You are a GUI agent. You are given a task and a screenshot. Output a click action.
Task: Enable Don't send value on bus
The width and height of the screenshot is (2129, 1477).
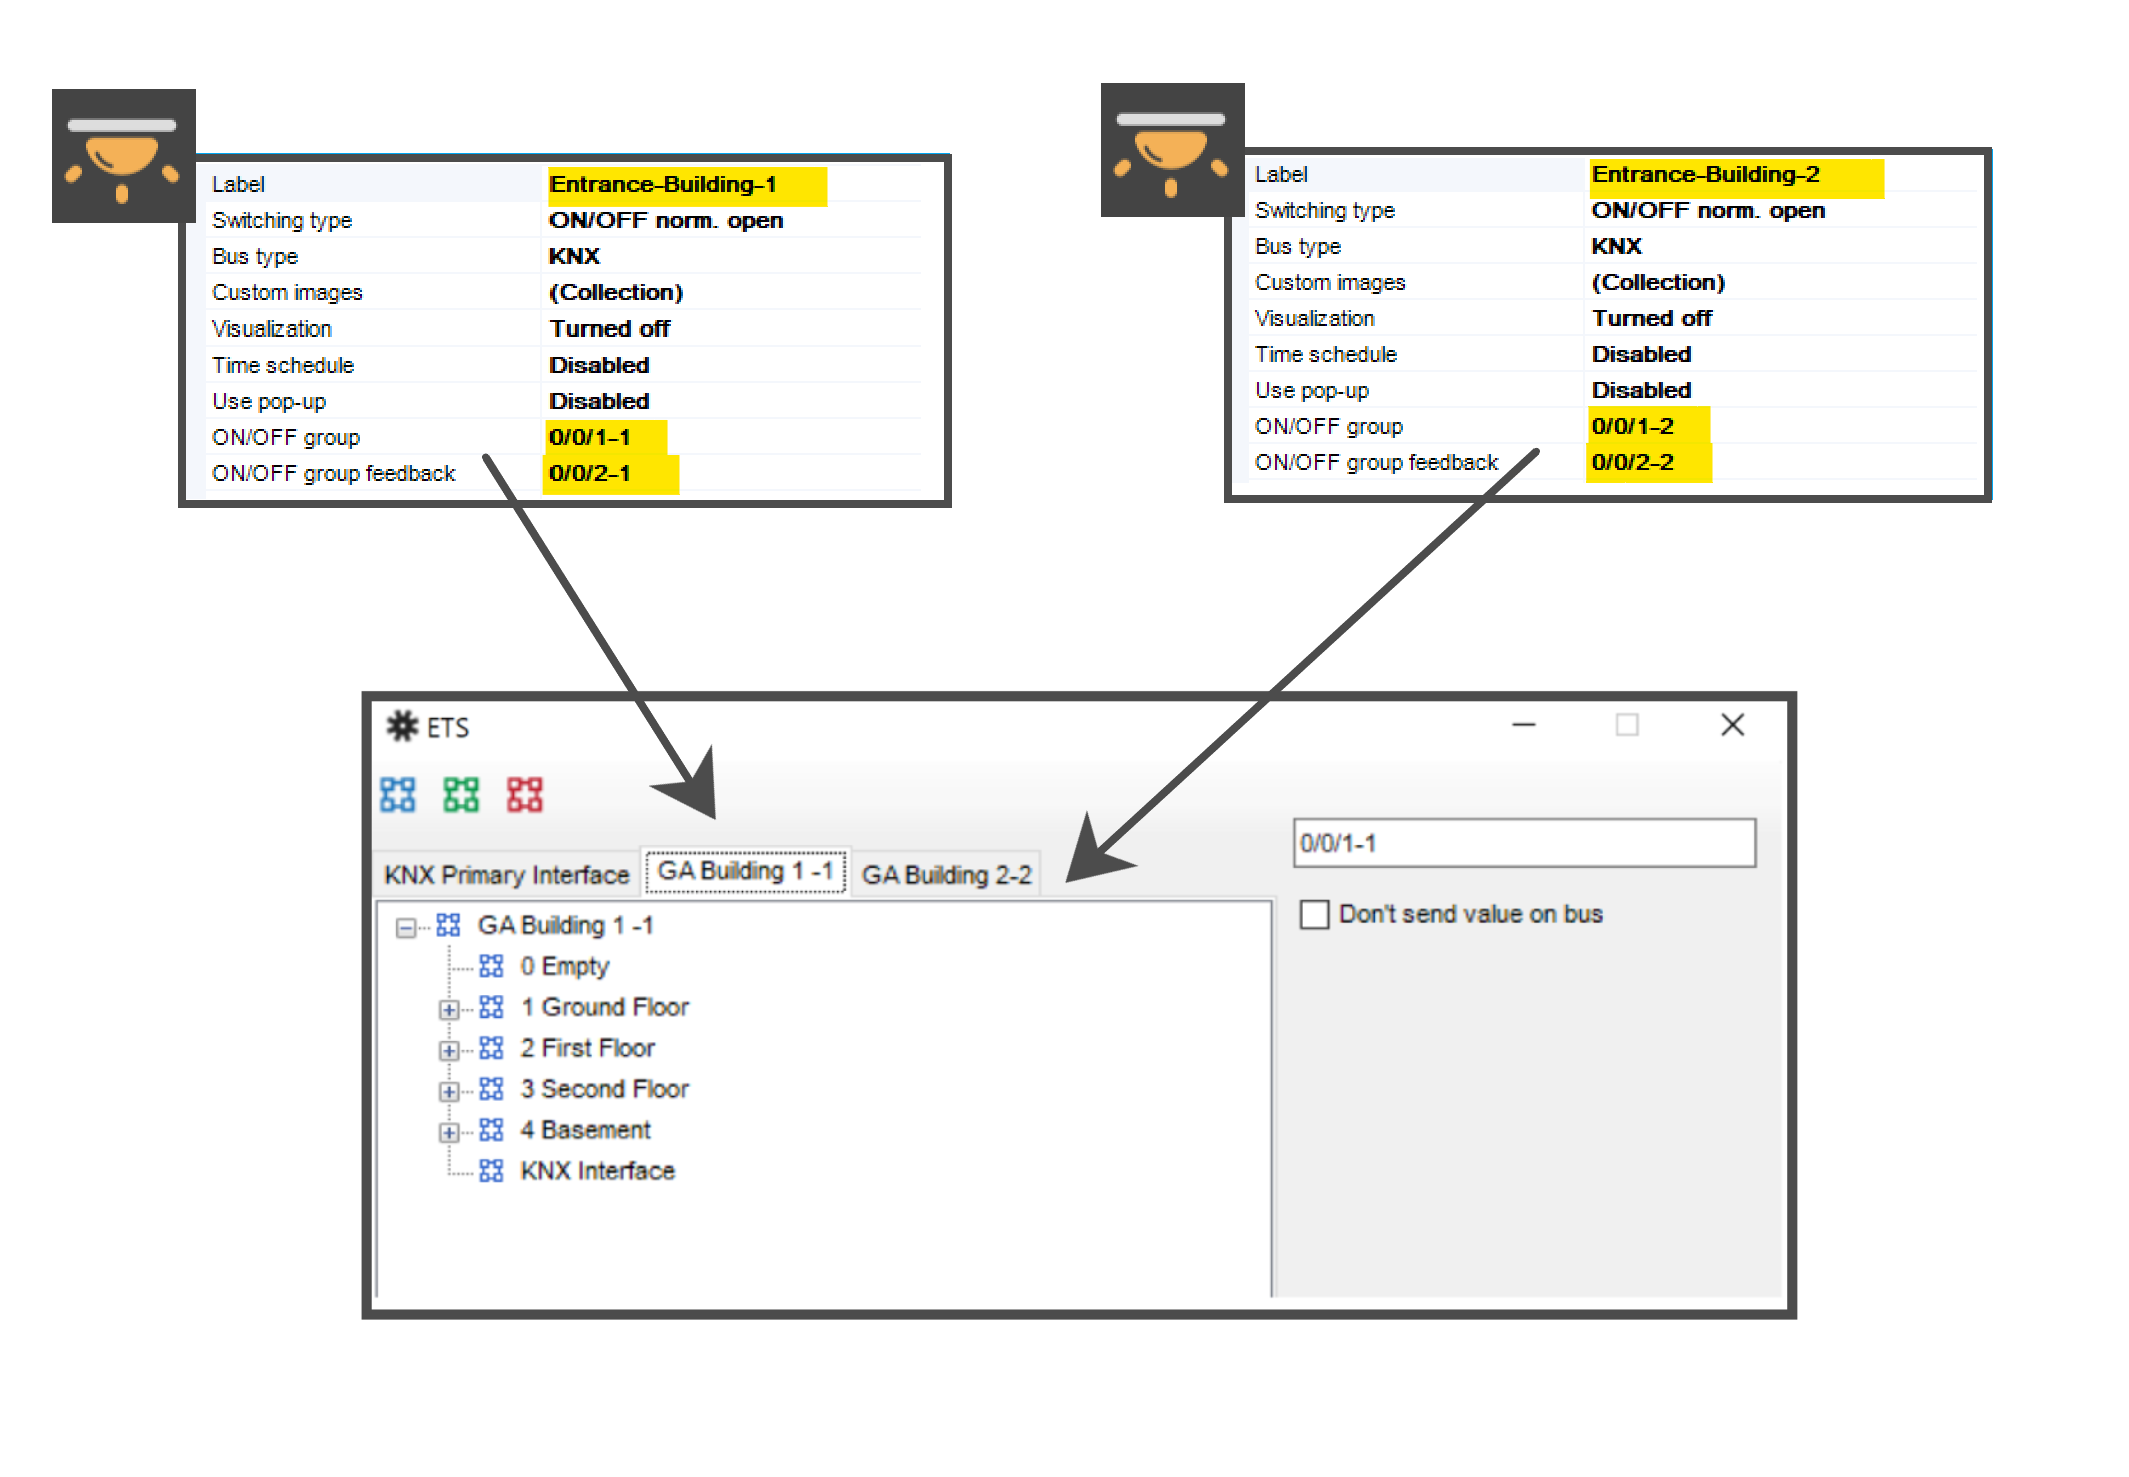click(1314, 914)
